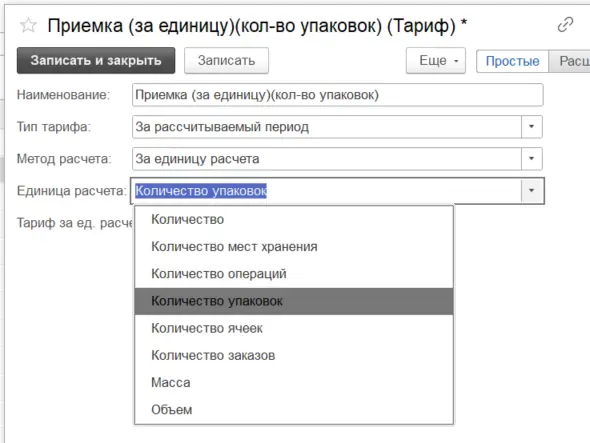Screen dimensions: 590x443
Task: Click the Тариф за ед. расчета label
Action: click(75, 223)
